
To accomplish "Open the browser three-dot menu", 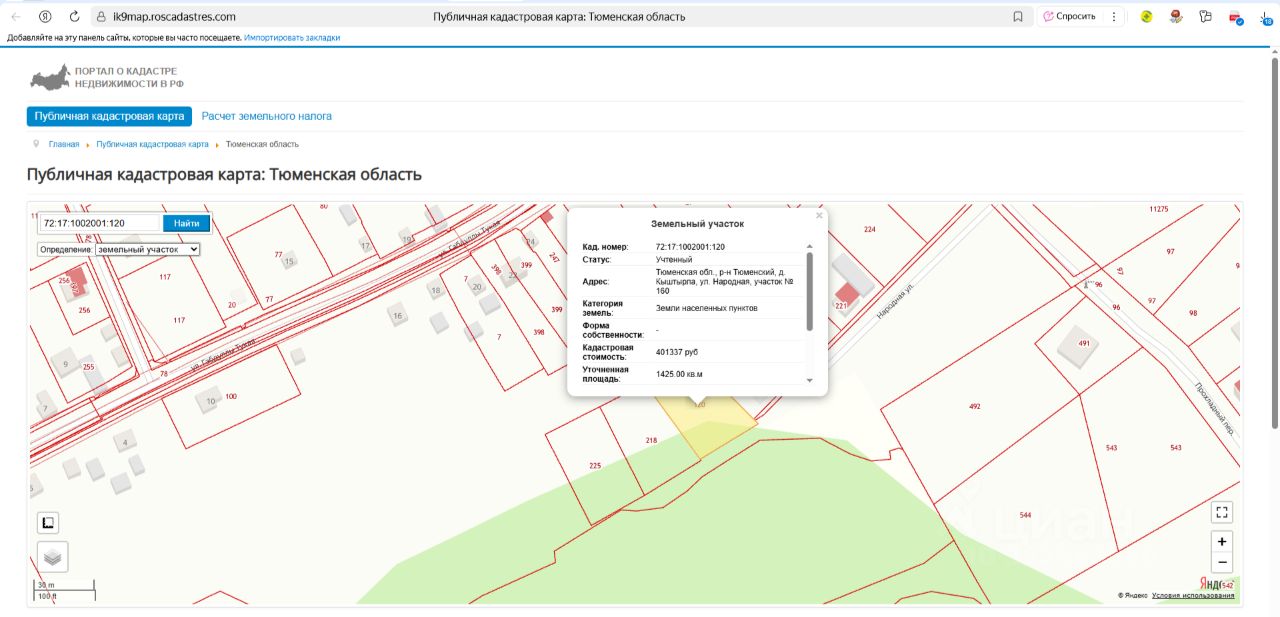I will [x=1114, y=17].
